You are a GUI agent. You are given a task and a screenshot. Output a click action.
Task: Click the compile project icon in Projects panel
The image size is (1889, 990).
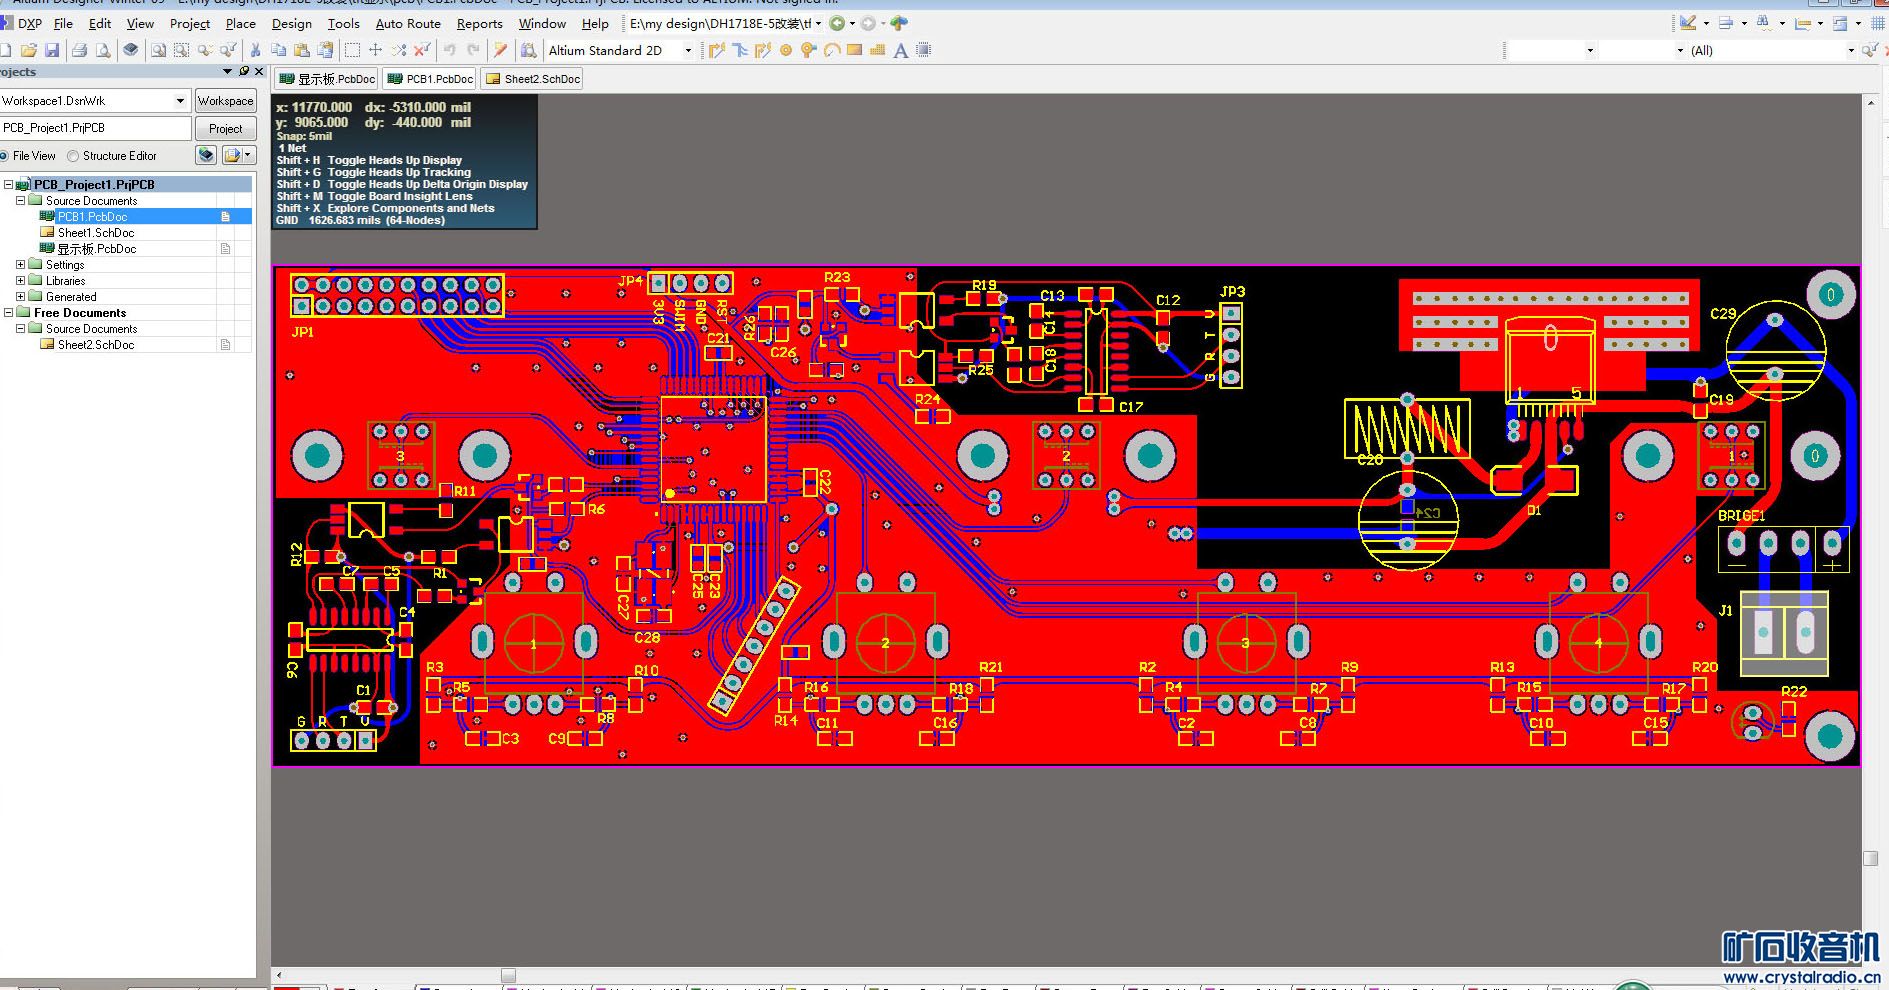coord(206,155)
